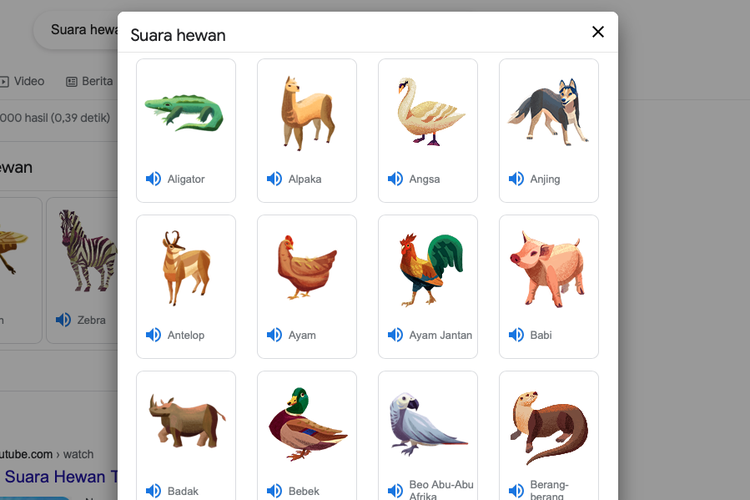Play the Antelop sound speaker icon
750x500 pixels.
coord(153,335)
